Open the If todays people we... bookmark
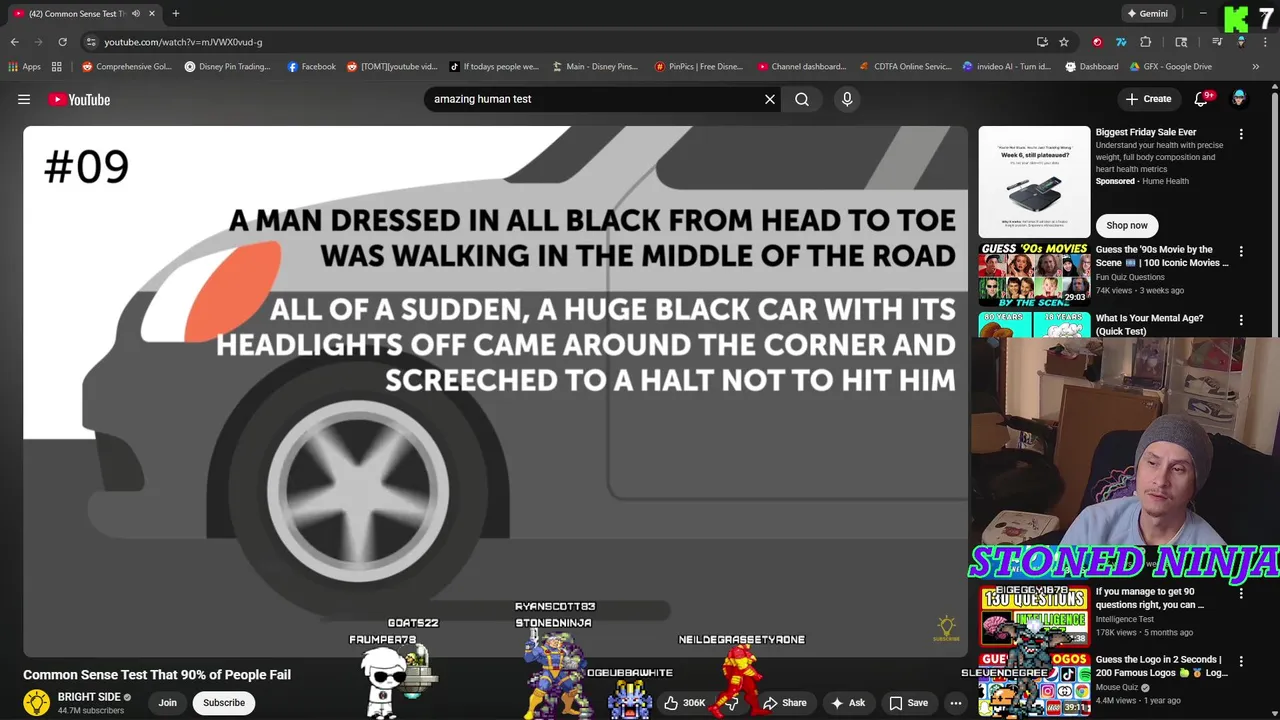Viewport: 1280px width, 720px height. (x=493, y=67)
